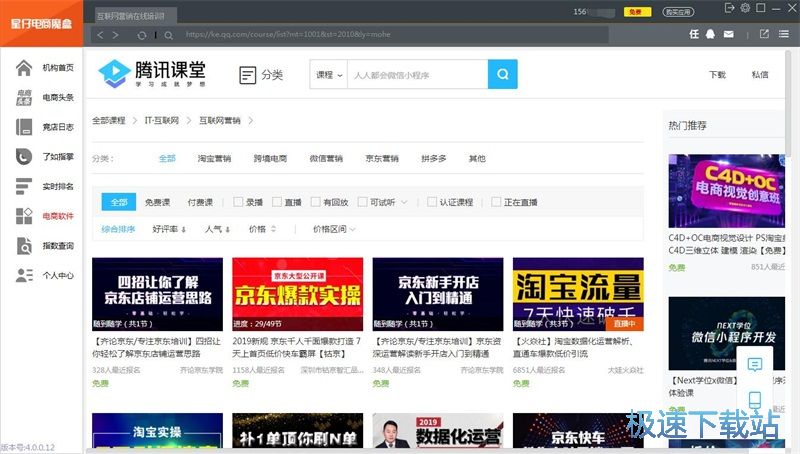Expand the arrow next to 可试听
The height and width of the screenshot is (454, 800).
404,203
